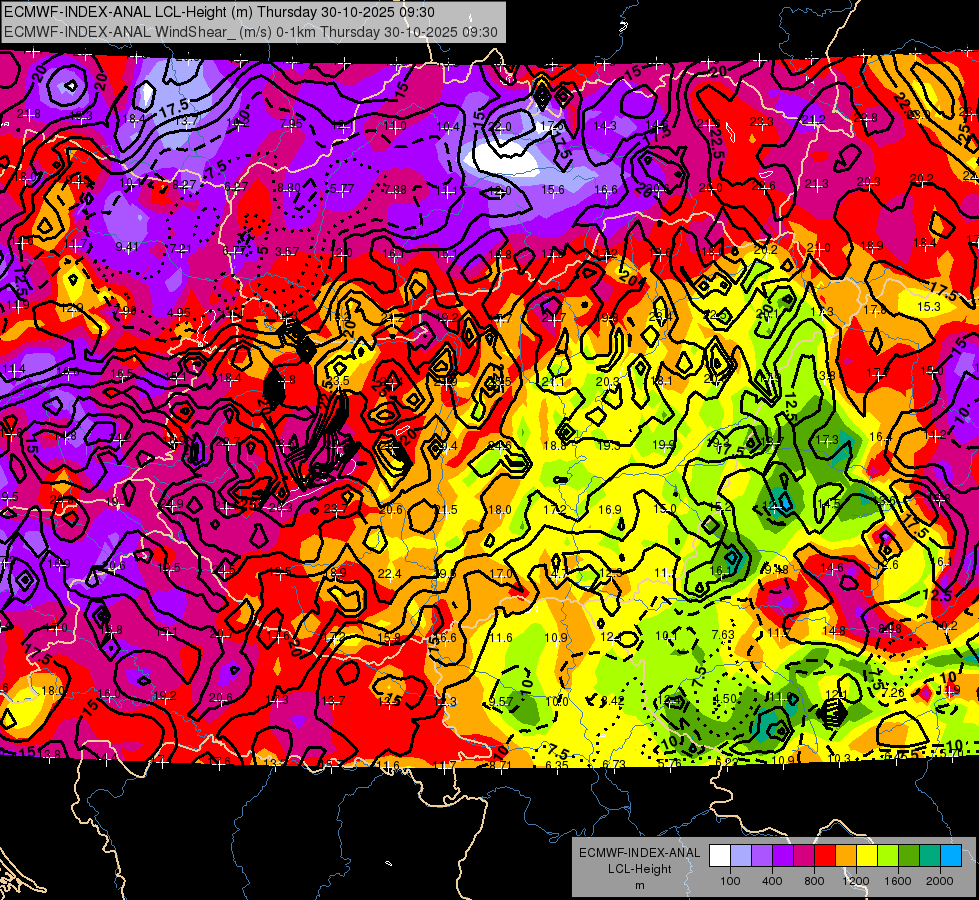Click the wind shear value 7.63
The height and width of the screenshot is (900, 979).
tap(723, 635)
